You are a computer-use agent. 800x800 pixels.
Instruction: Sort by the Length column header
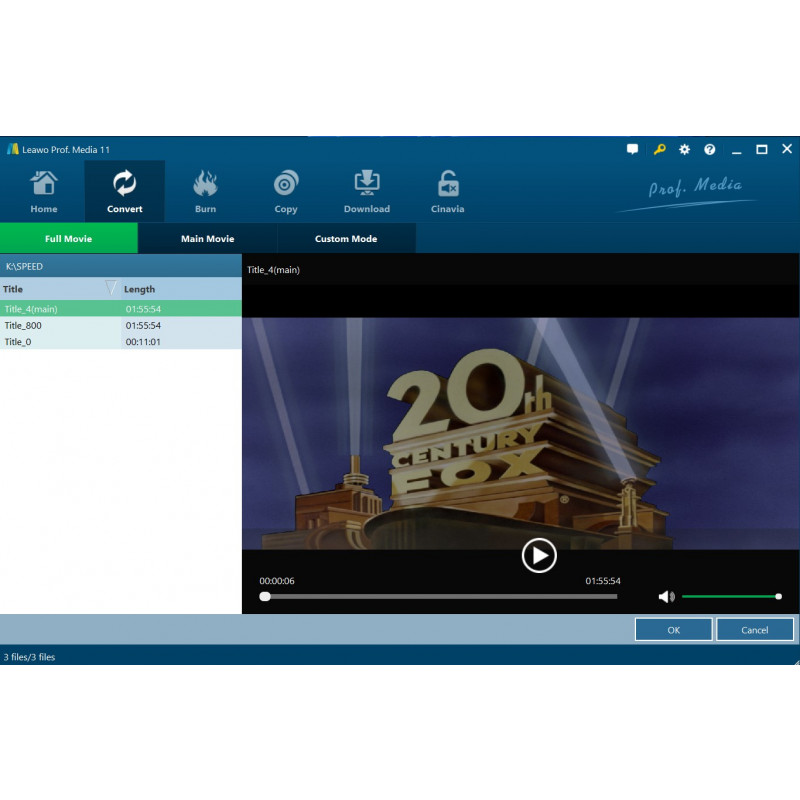181,289
